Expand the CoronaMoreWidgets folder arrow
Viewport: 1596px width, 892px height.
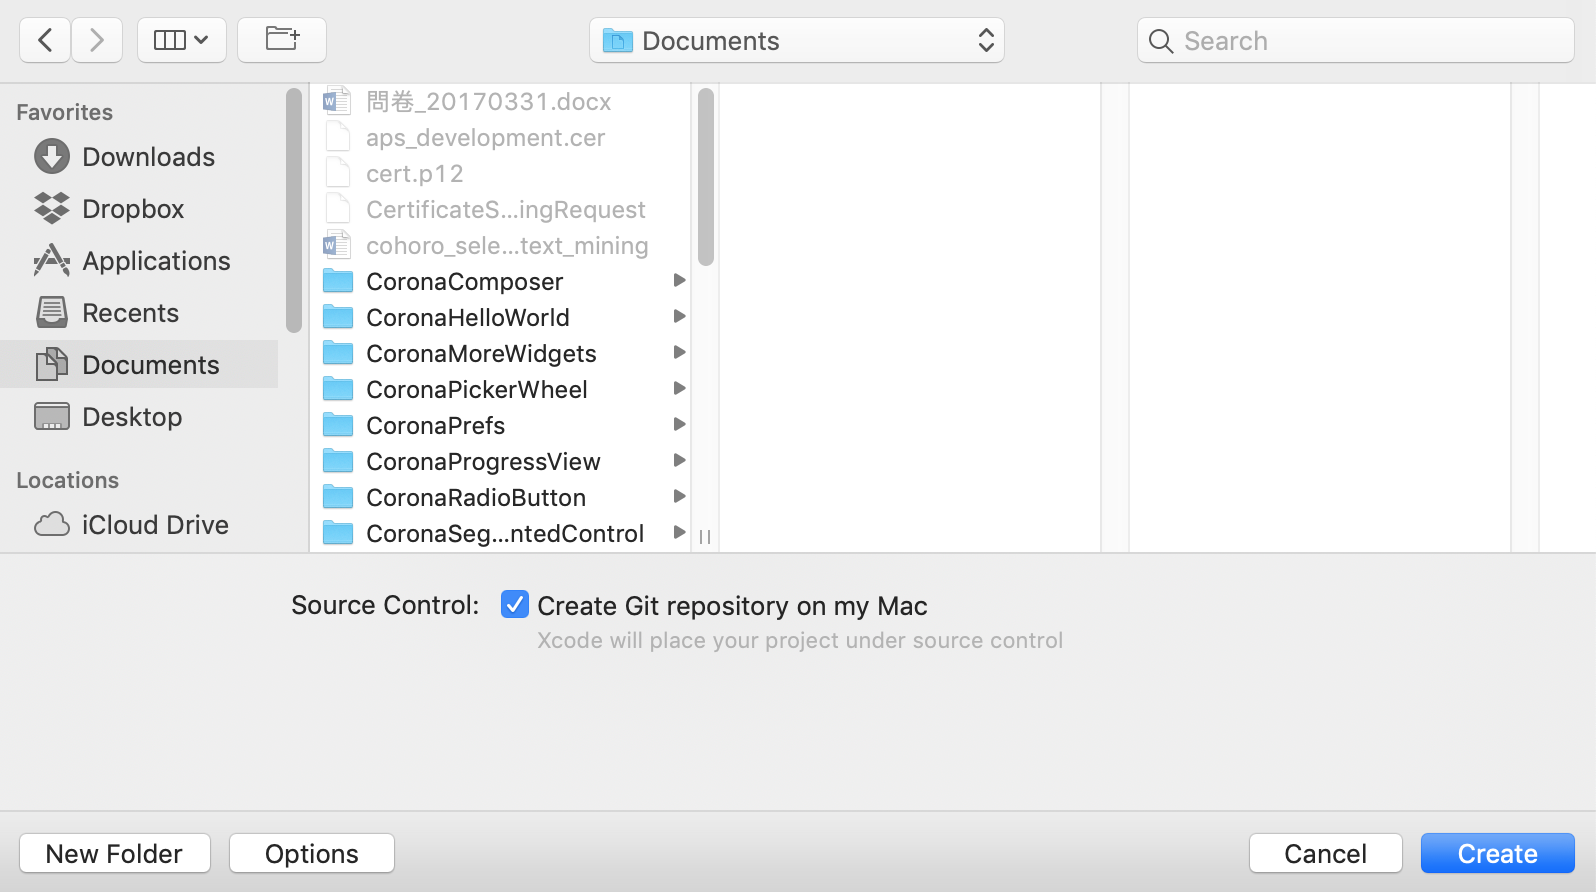pos(679,352)
